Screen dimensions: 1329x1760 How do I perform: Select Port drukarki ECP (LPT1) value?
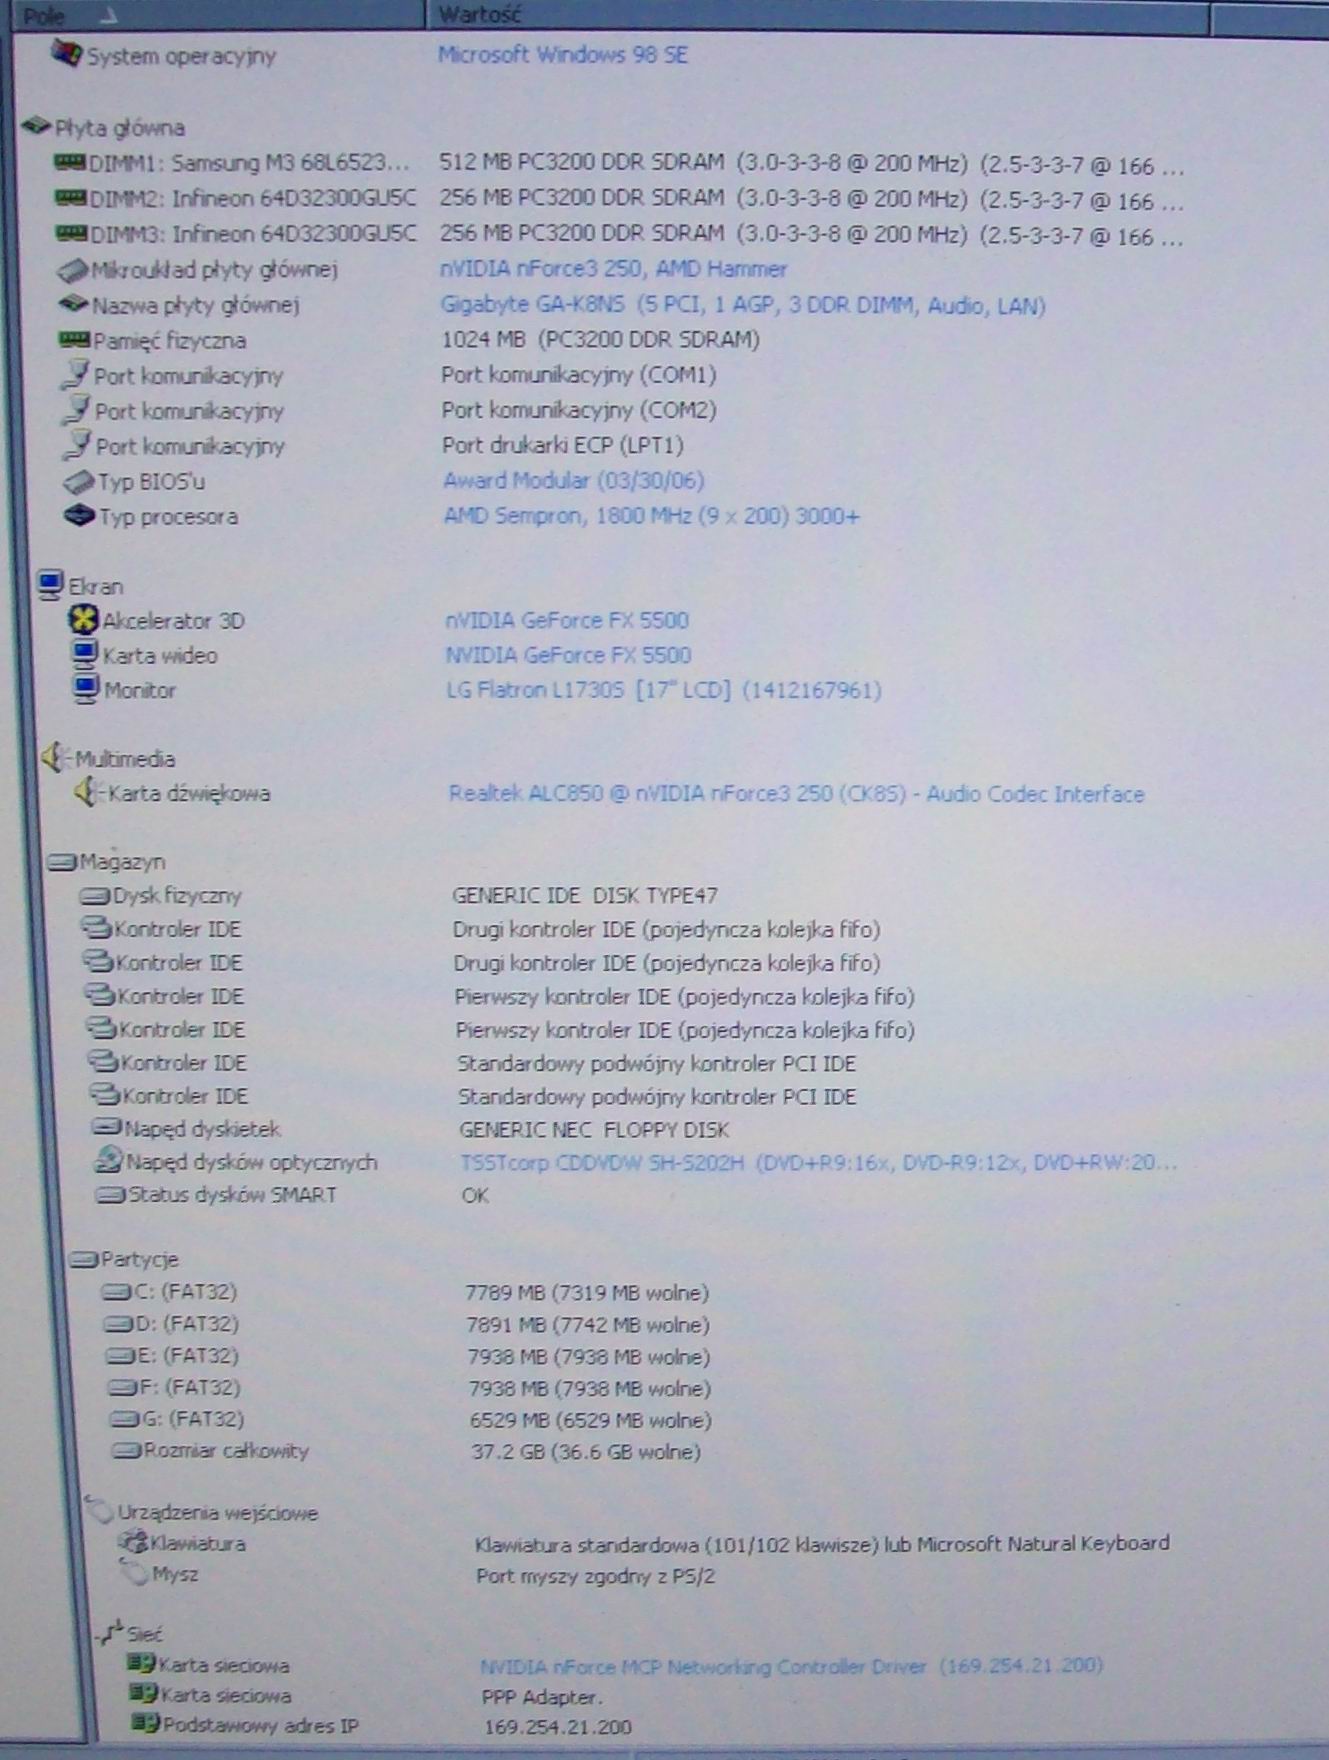coord(563,445)
